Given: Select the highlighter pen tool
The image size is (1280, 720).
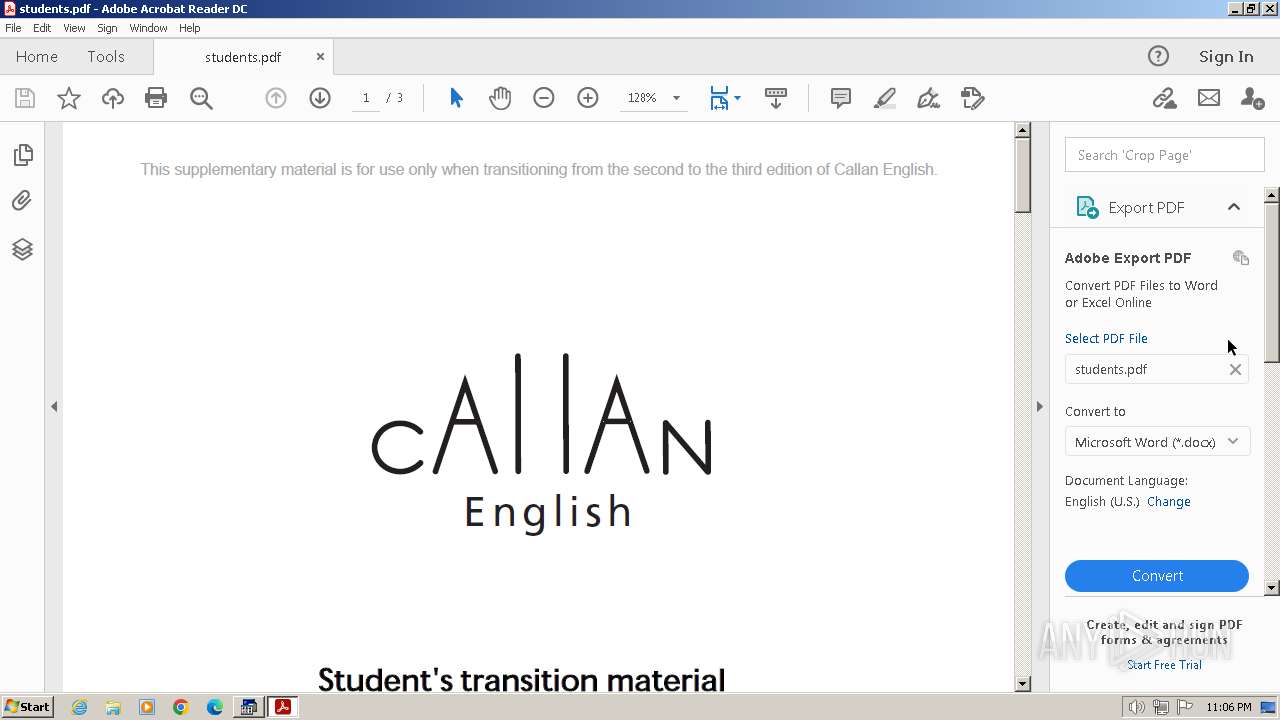Looking at the screenshot, I should 885,98.
